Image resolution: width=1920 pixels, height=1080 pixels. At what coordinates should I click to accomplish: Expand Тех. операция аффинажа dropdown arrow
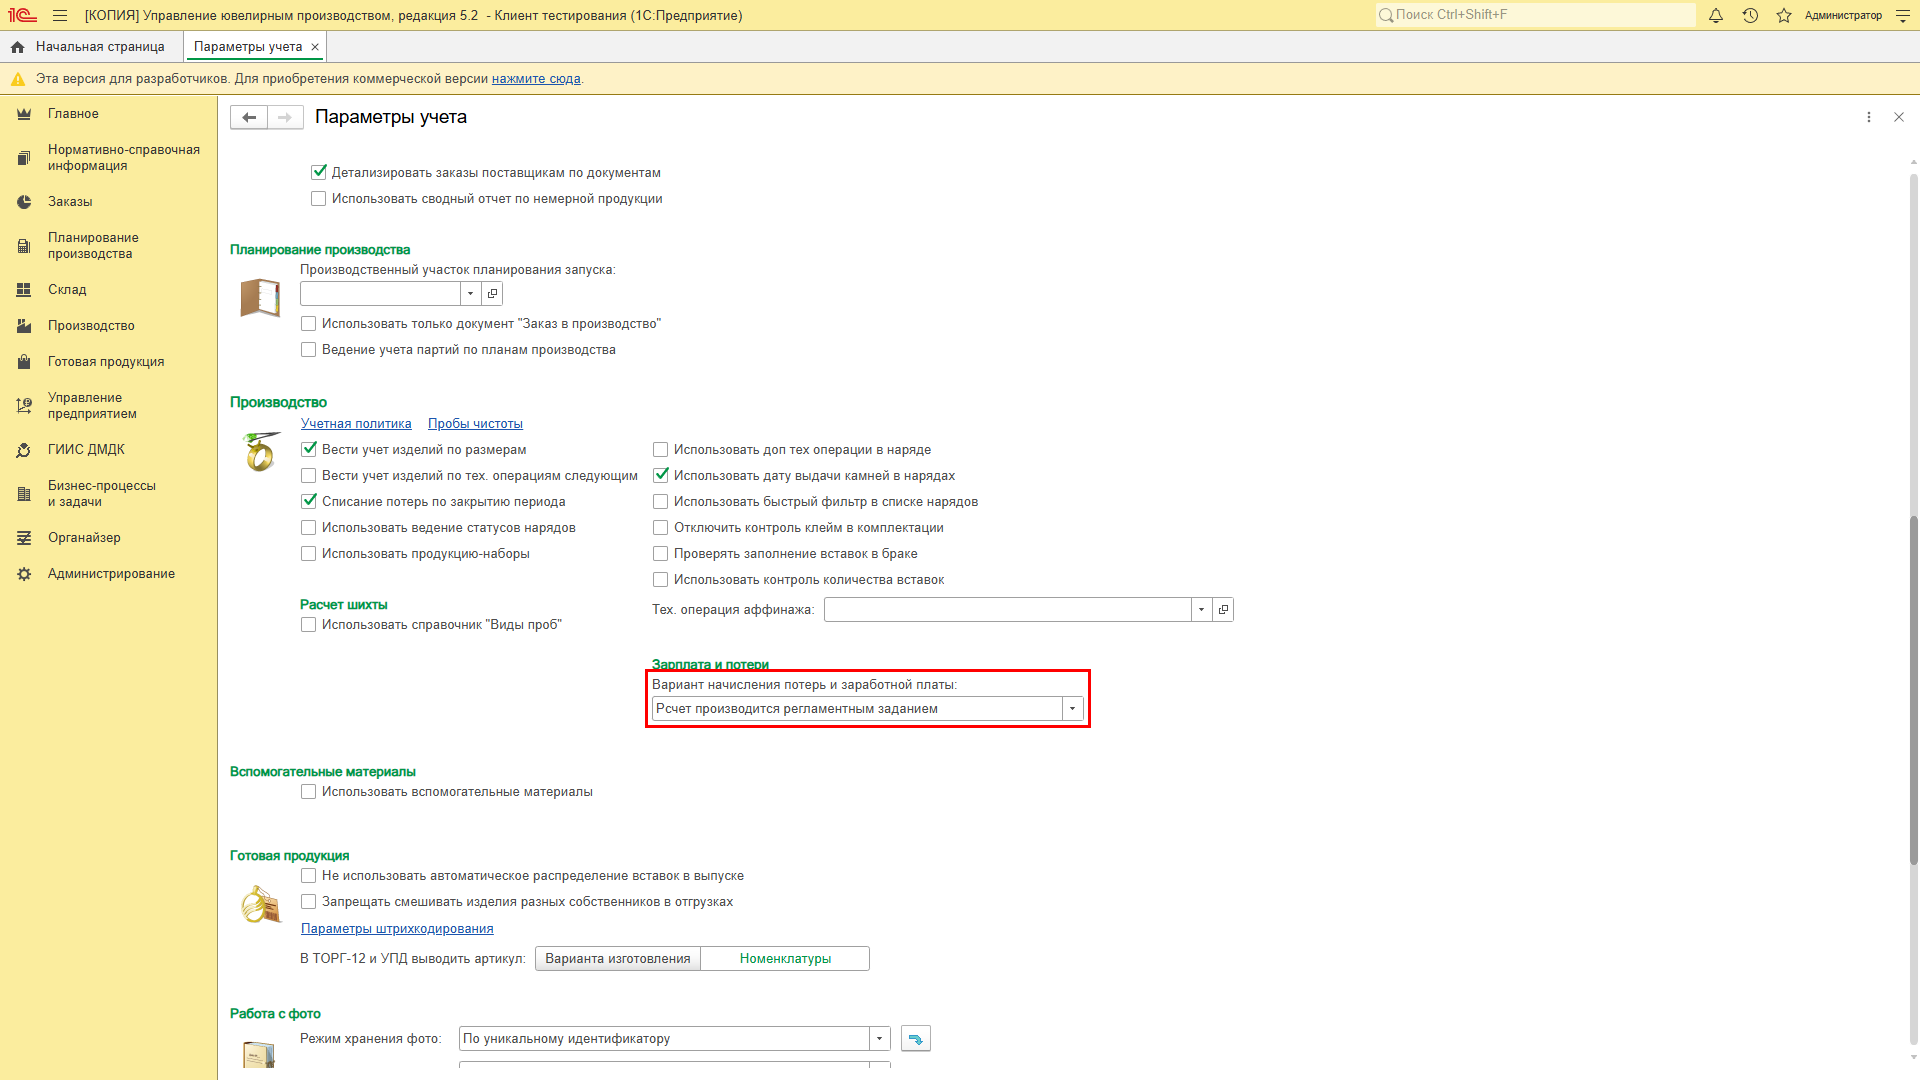[x=1201, y=609]
